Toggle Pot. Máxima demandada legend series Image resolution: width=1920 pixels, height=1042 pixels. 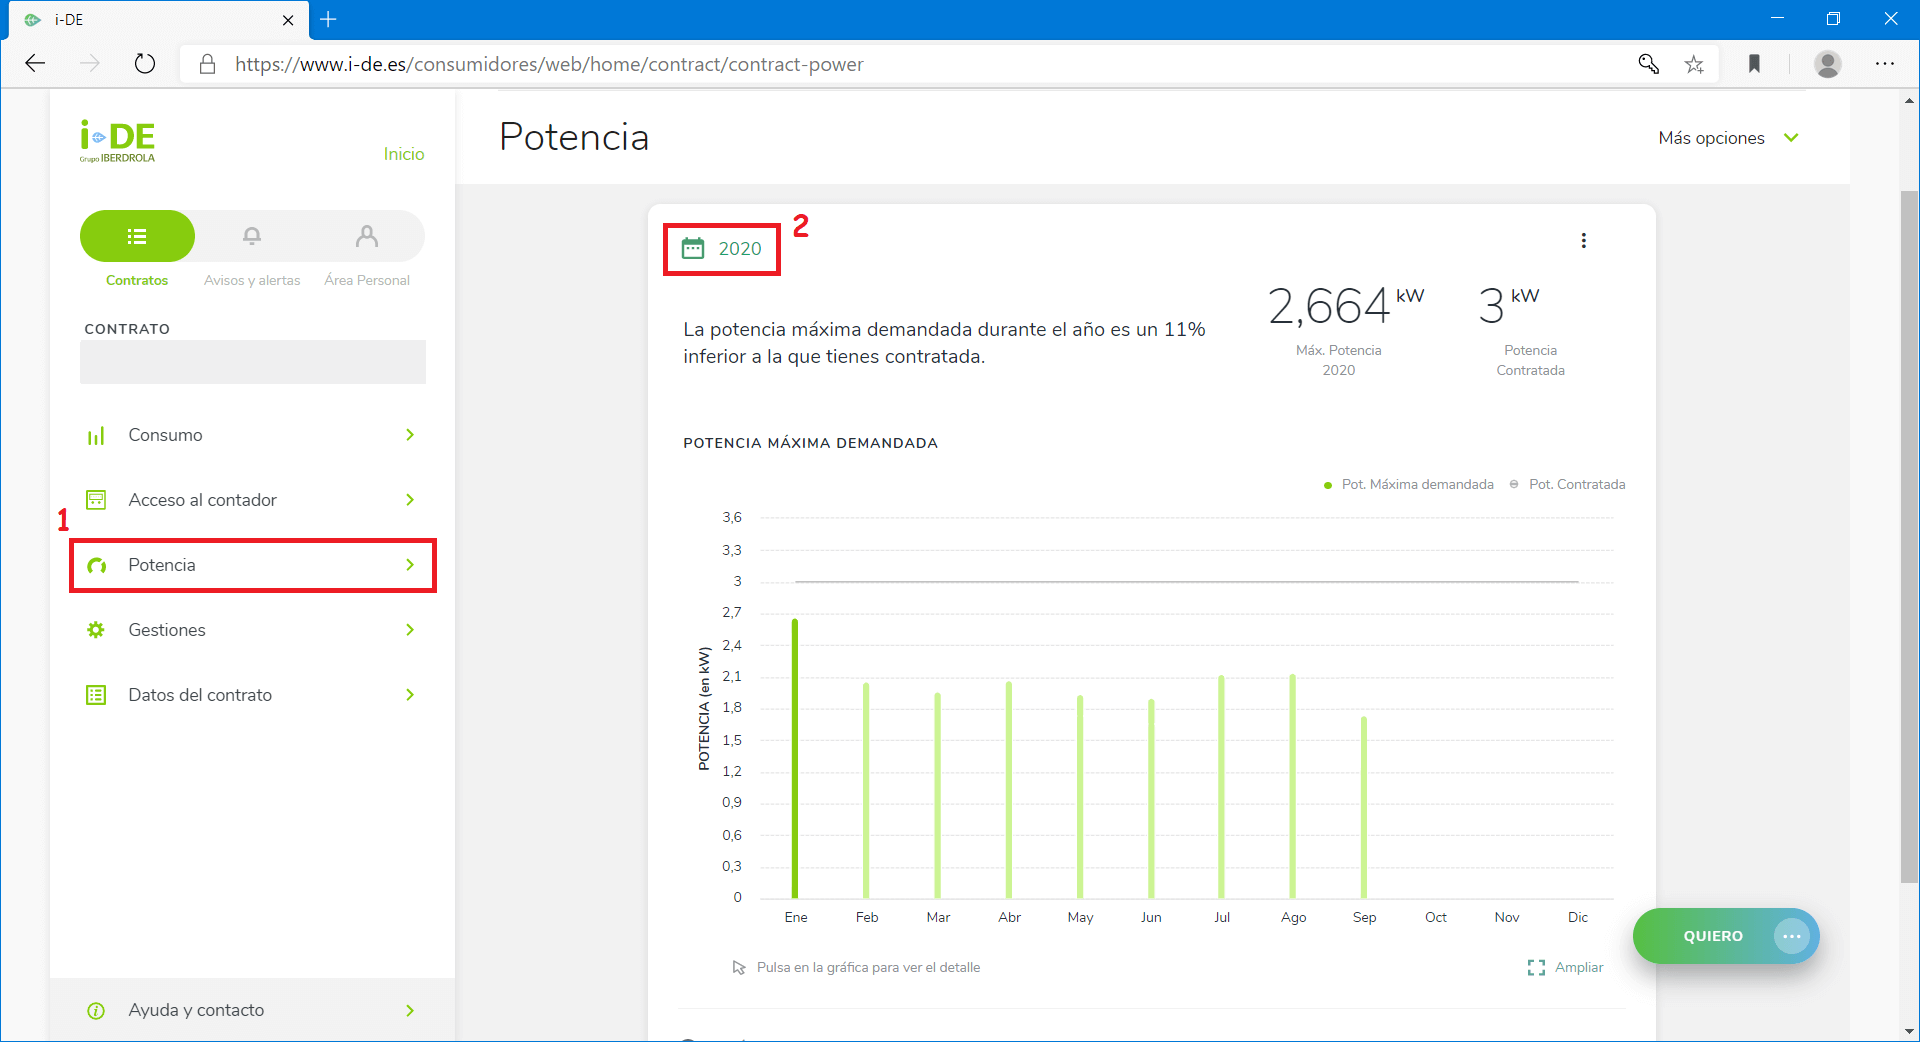(1408, 485)
